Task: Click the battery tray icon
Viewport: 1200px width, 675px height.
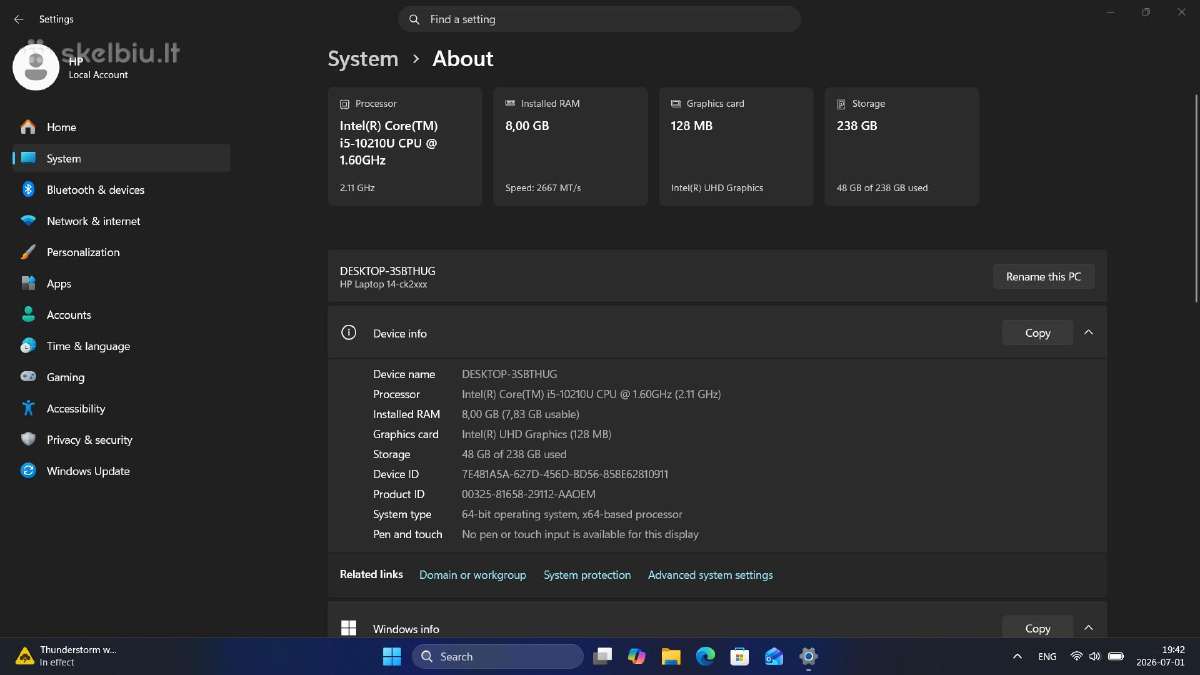Action: coord(1116,657)
